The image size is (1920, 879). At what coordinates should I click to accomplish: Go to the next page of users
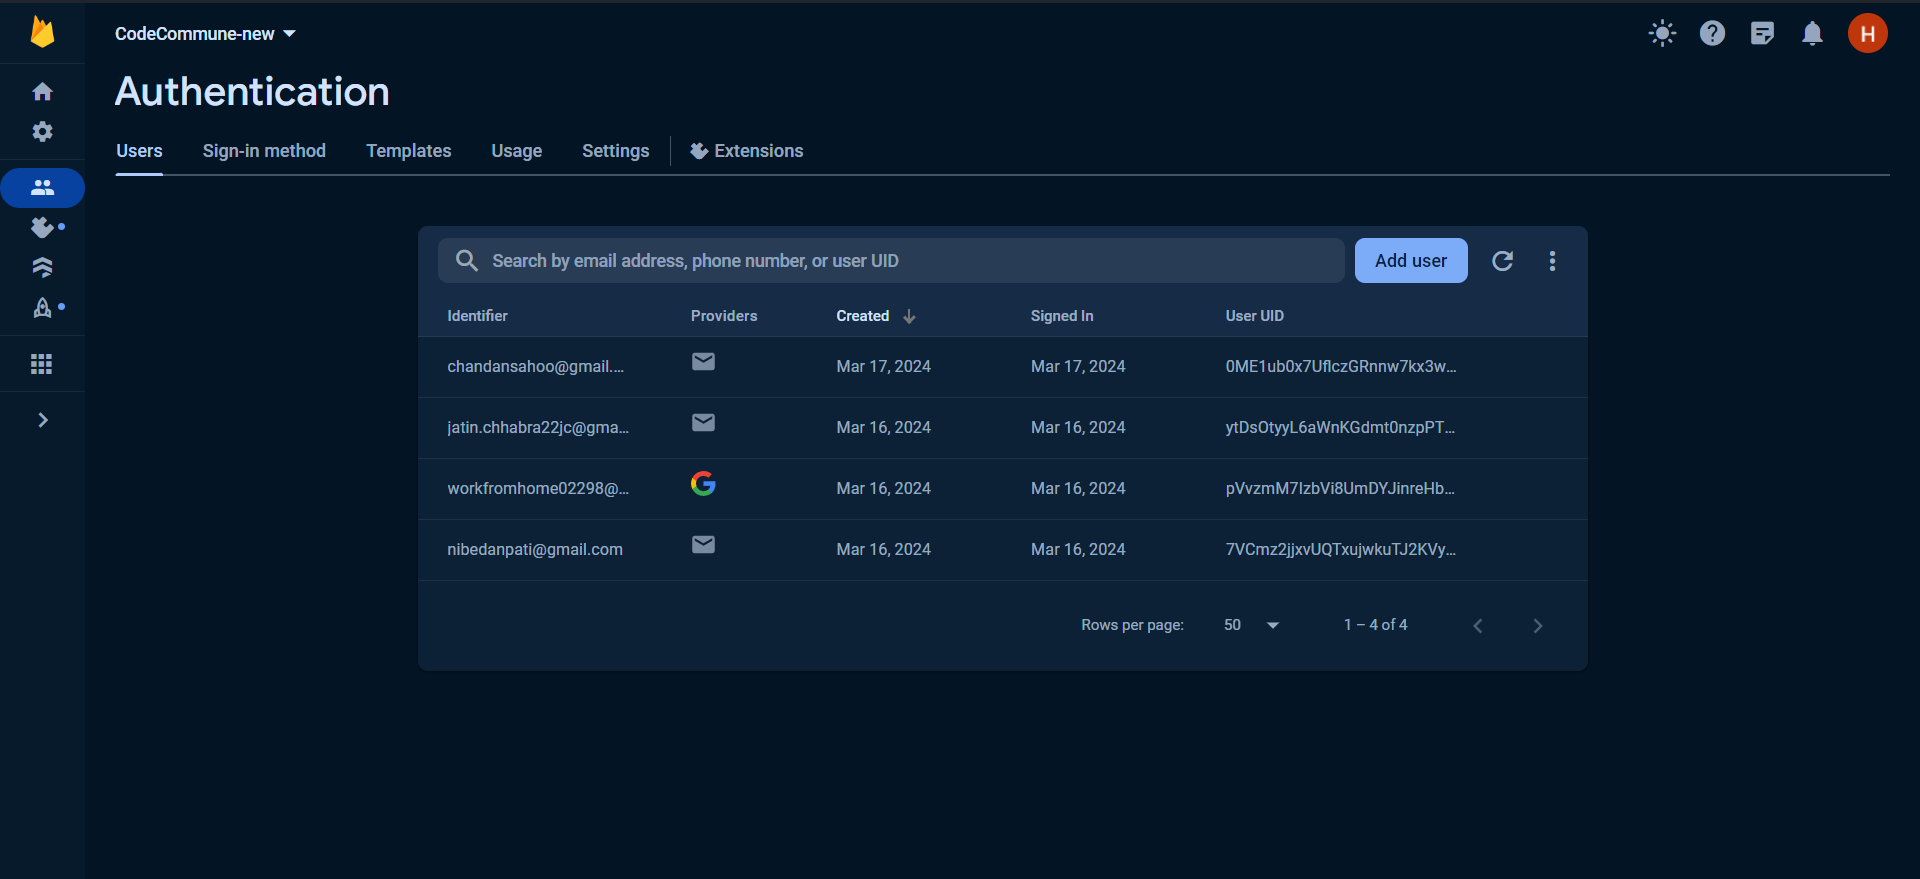pyautogui.click(x=1537, y=626)
